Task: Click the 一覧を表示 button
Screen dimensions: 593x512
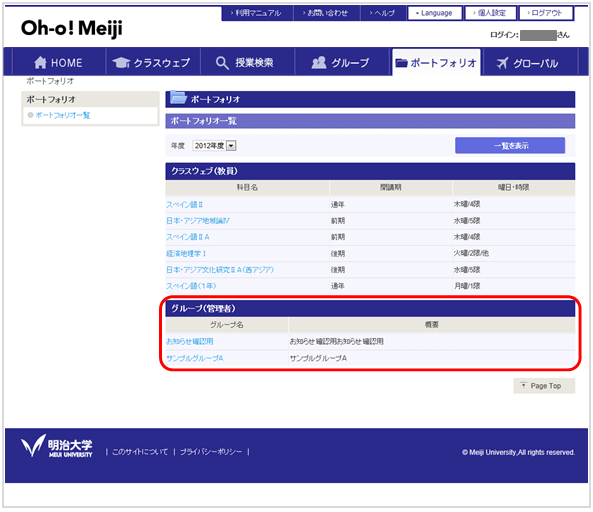Action: [510, 146]
